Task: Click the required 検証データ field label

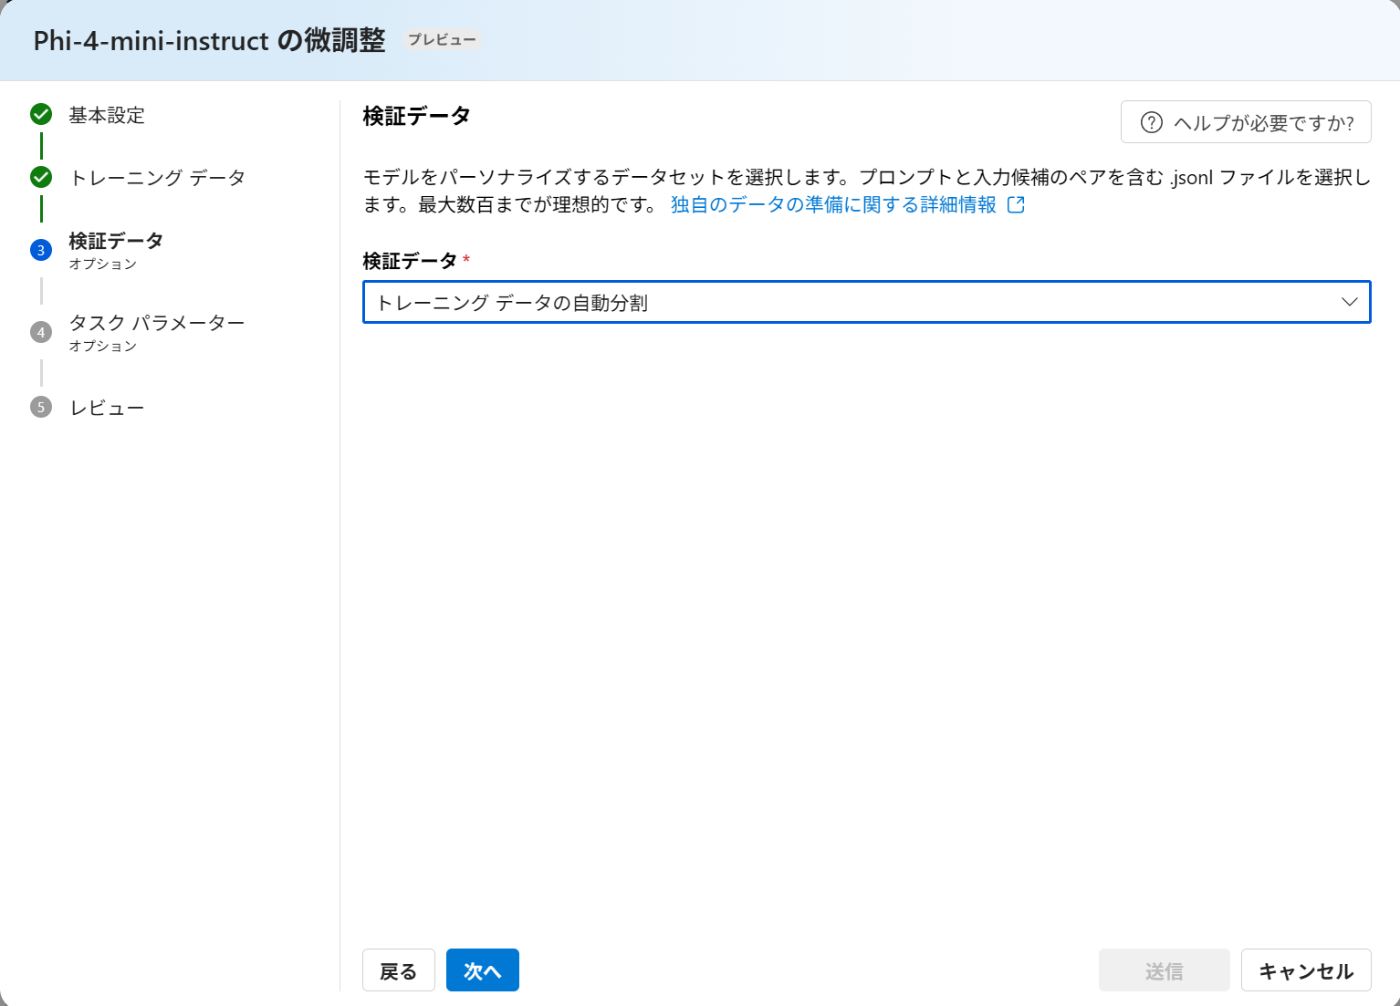Action: [410, 261]
